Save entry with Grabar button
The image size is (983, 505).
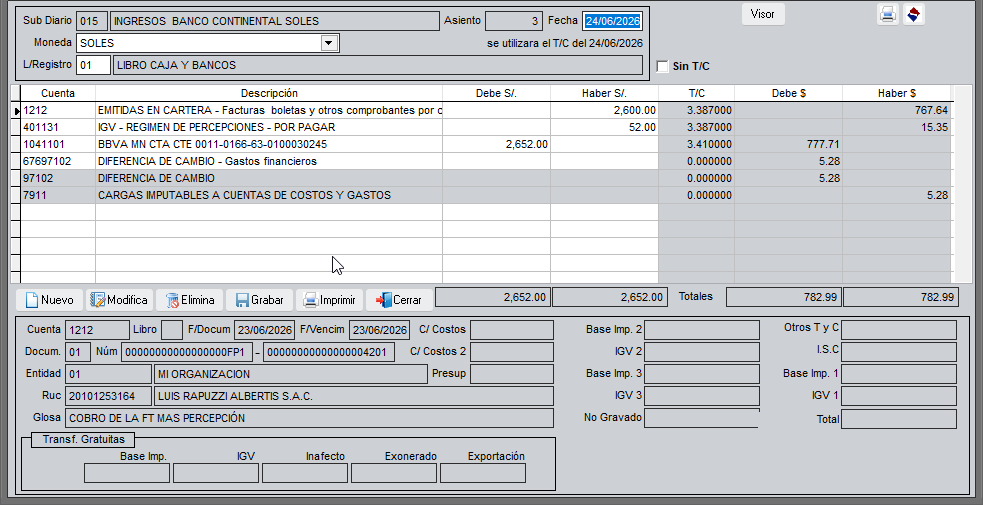259,300
